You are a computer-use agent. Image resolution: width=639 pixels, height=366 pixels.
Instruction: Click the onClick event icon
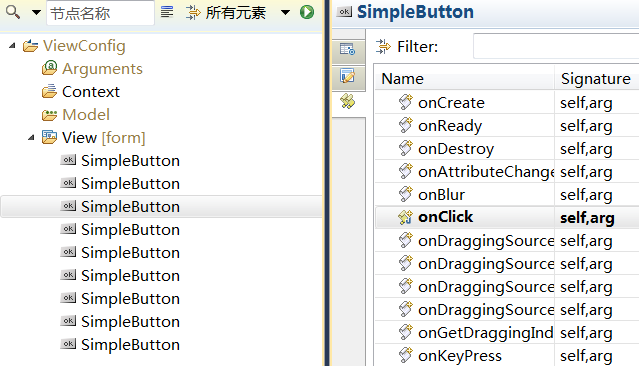point(405,217)
